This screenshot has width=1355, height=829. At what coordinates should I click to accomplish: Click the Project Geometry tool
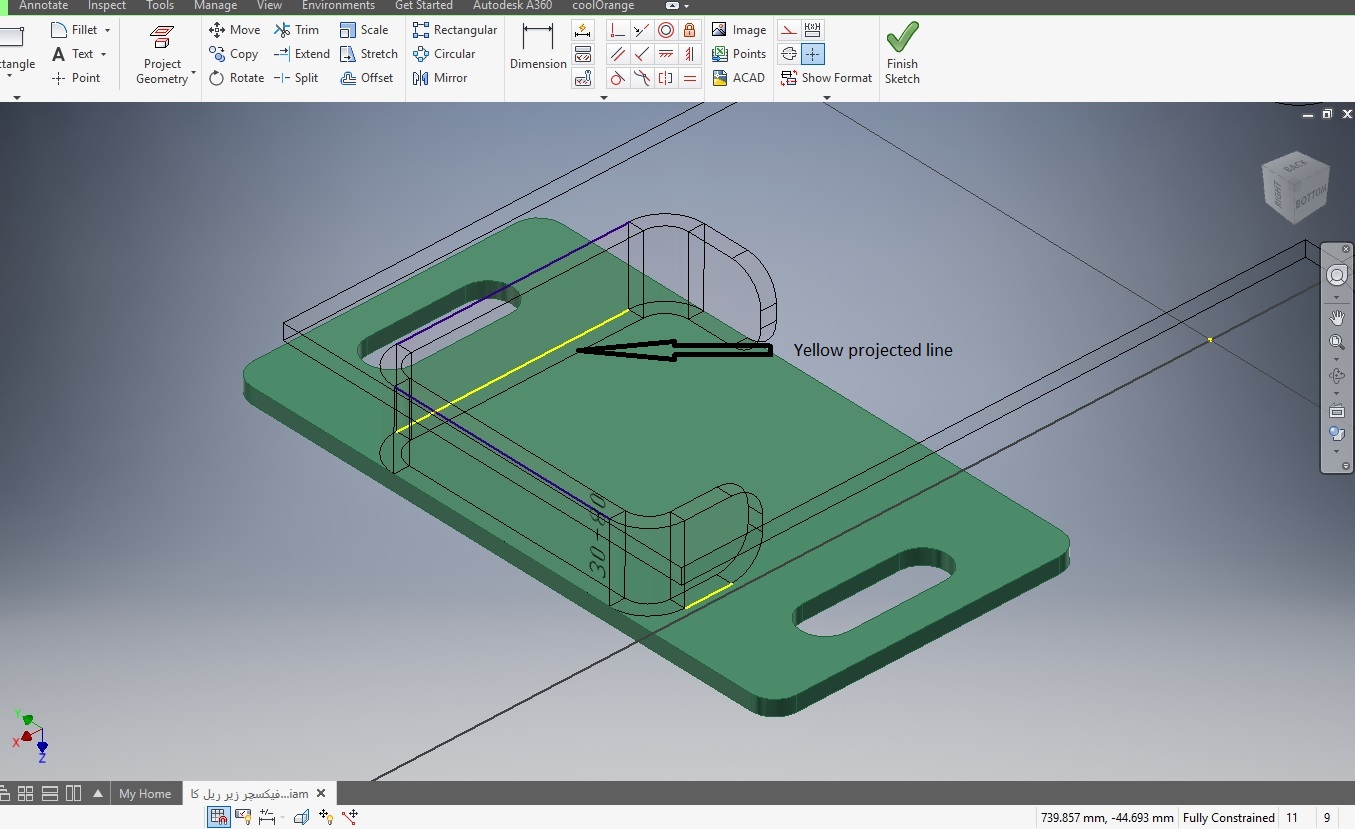162,55
